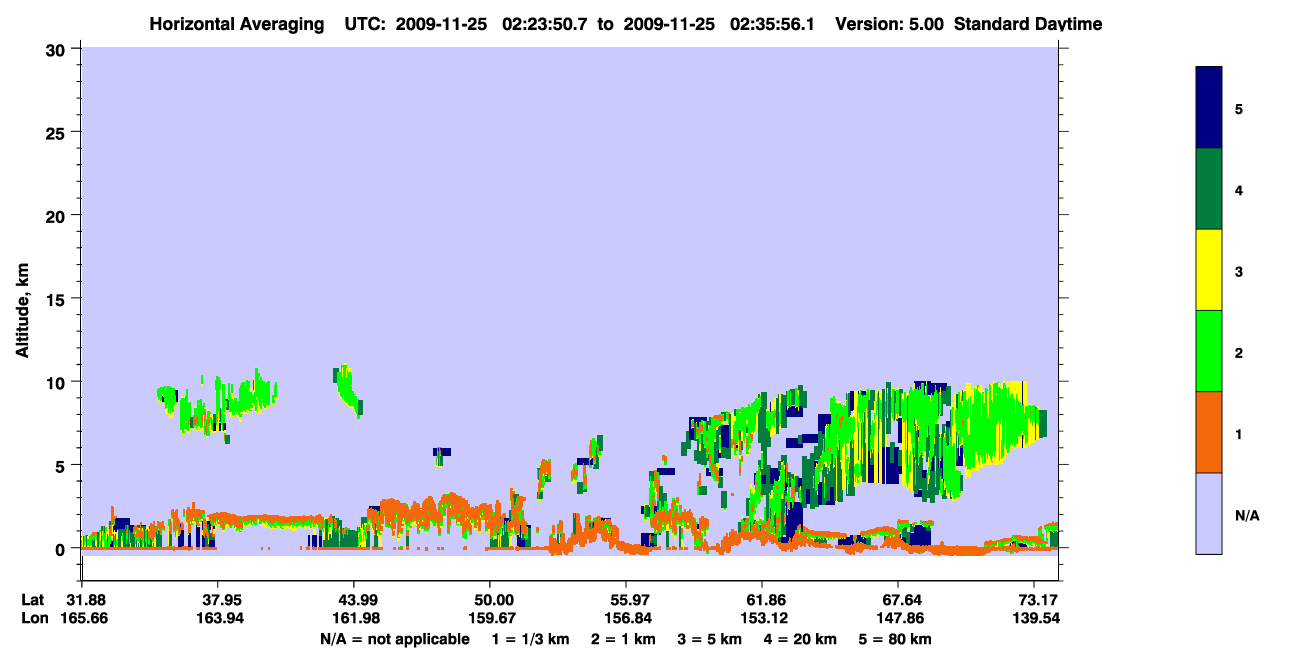Click the '4 = 20 km' legend note

point(799,639)
